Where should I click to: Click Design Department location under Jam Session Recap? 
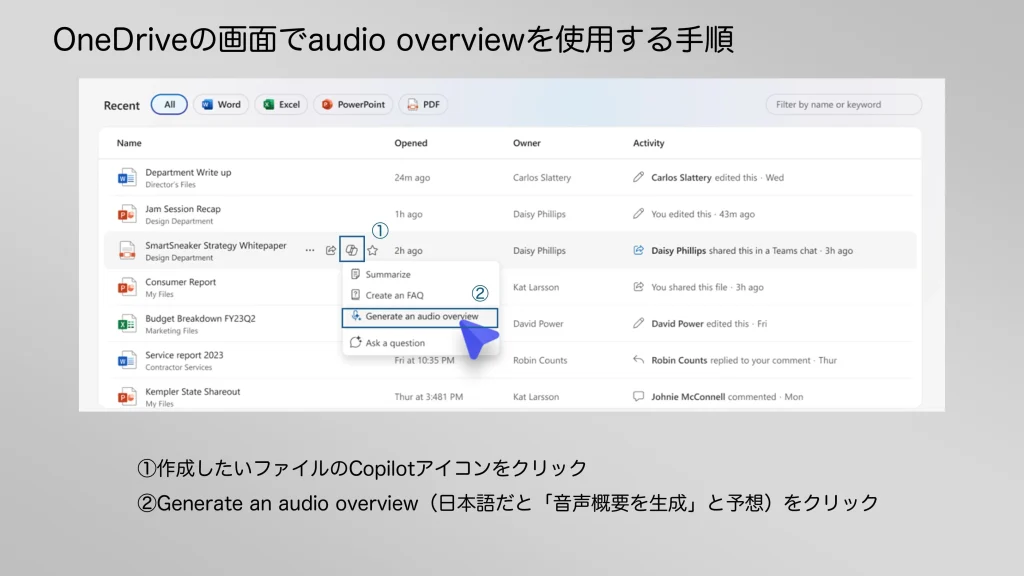point(179,221)
